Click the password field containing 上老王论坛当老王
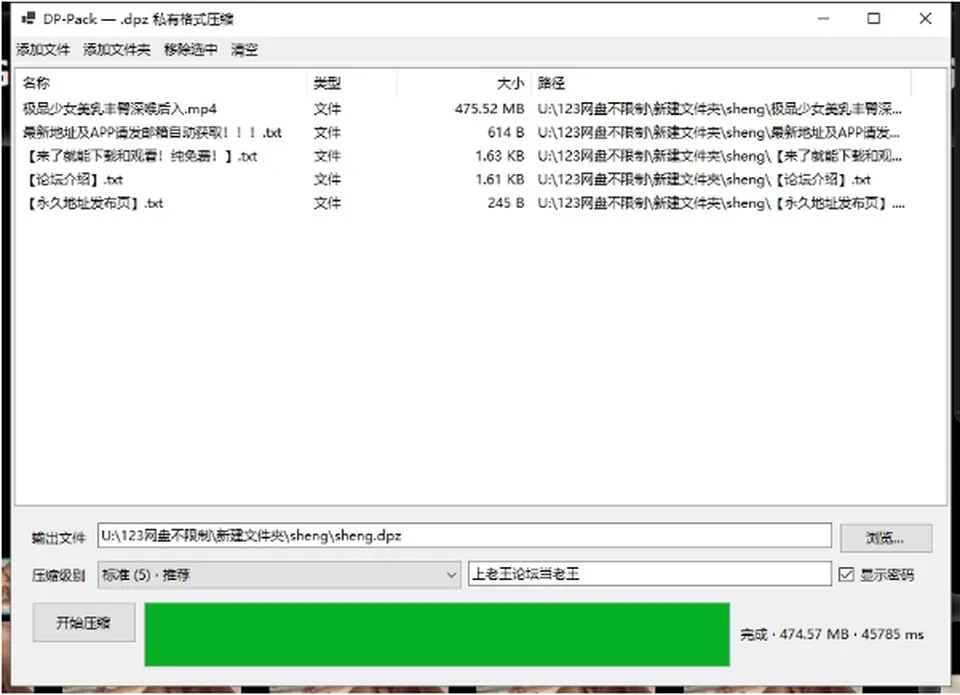This screenshot has height=695, width=960. [x=650, y=574]
